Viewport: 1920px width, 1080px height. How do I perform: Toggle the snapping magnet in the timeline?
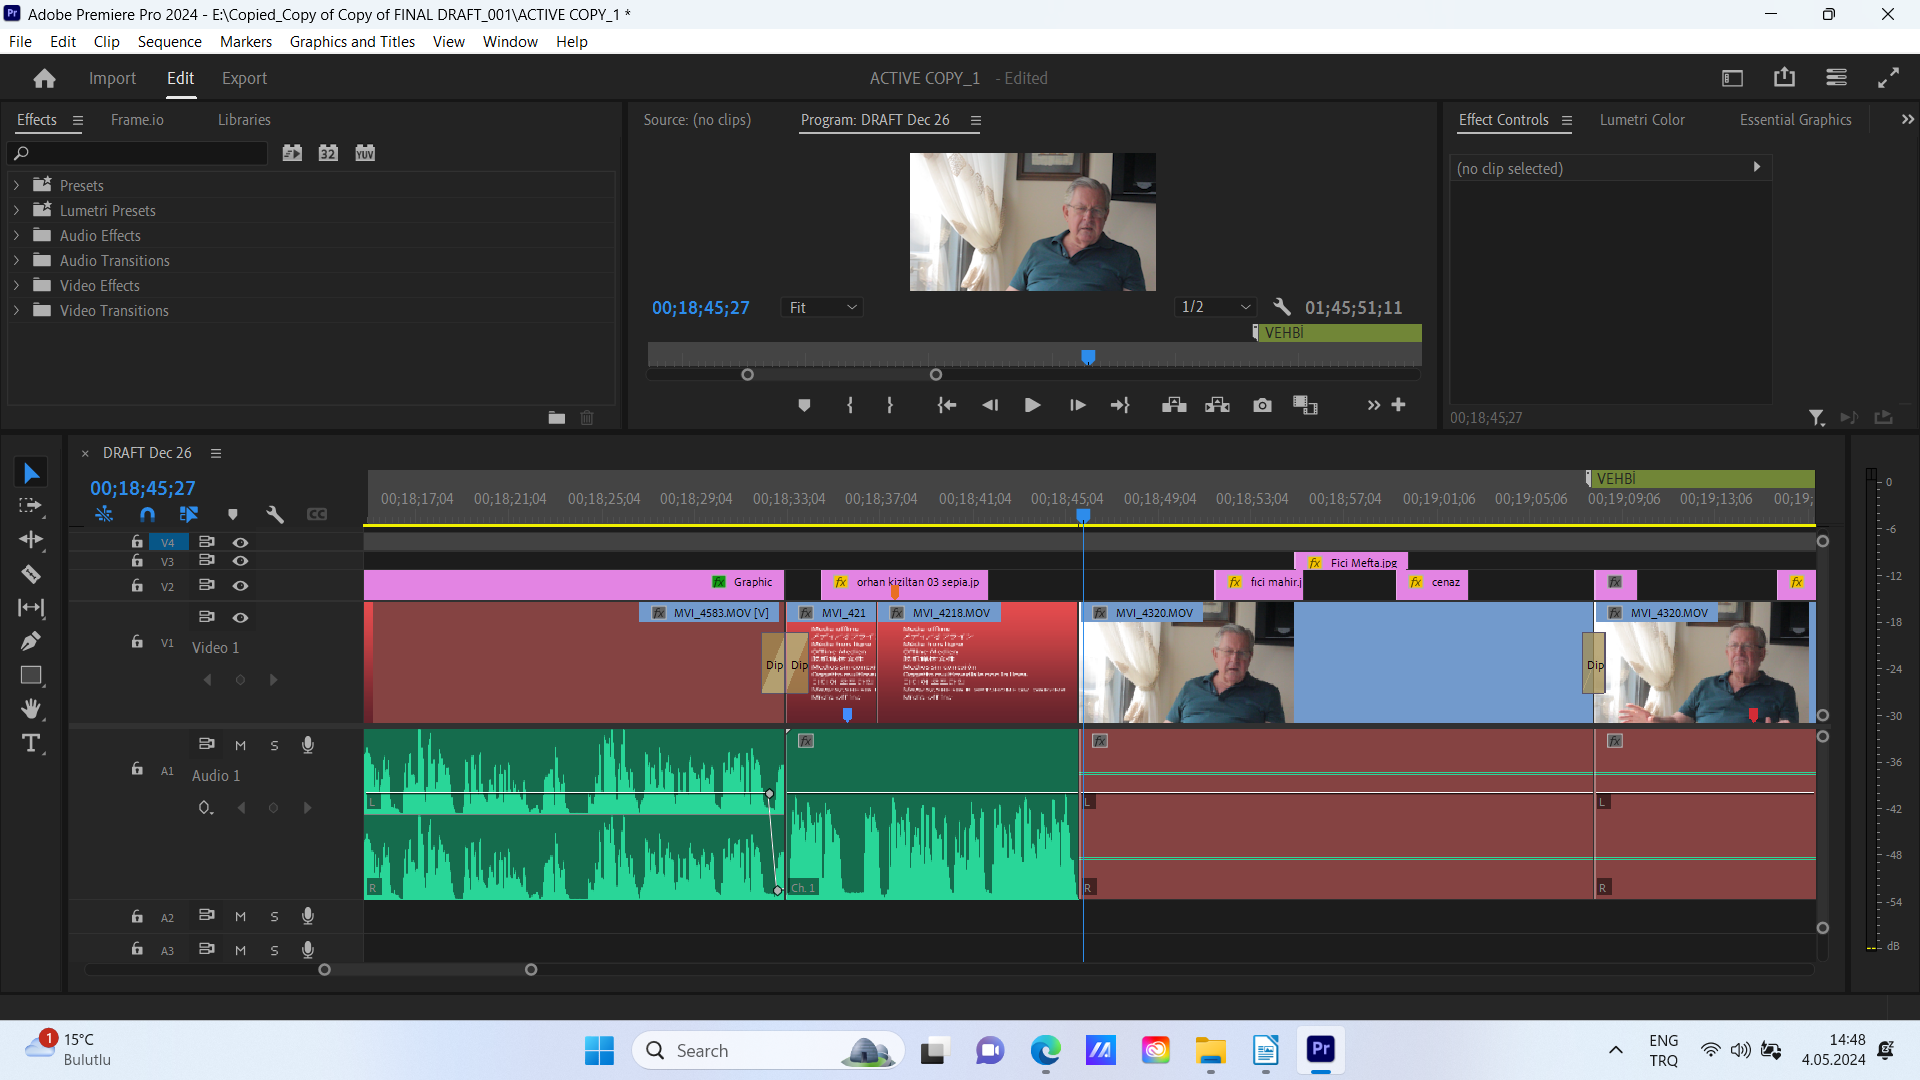(146, 514)
